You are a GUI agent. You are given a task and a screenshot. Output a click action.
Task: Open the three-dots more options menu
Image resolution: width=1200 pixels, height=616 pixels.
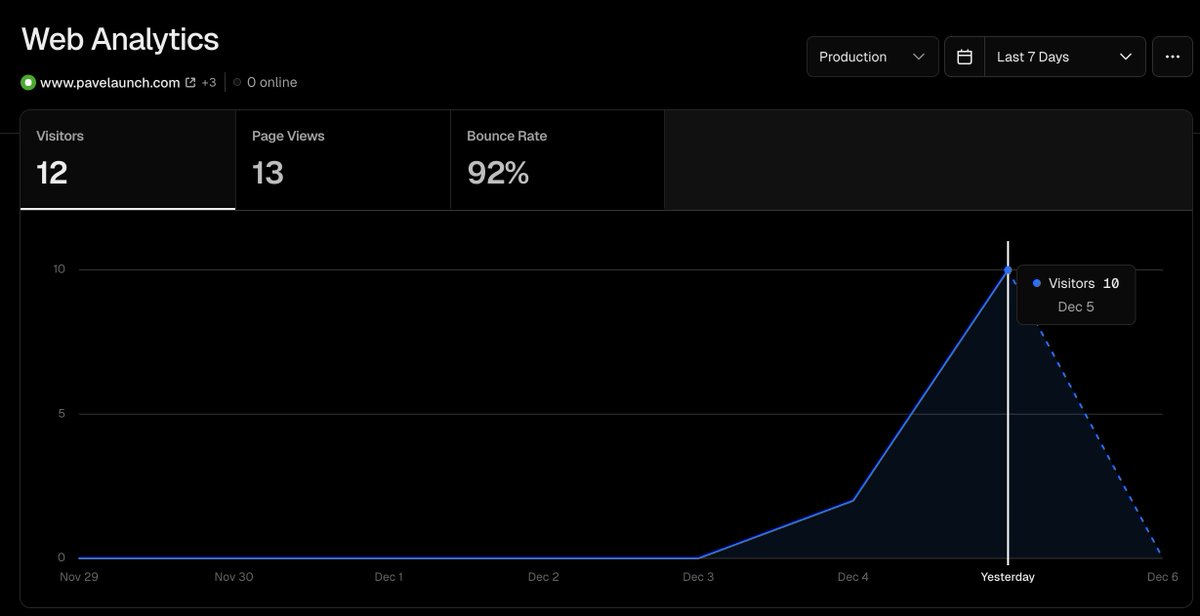[1172, 57]
